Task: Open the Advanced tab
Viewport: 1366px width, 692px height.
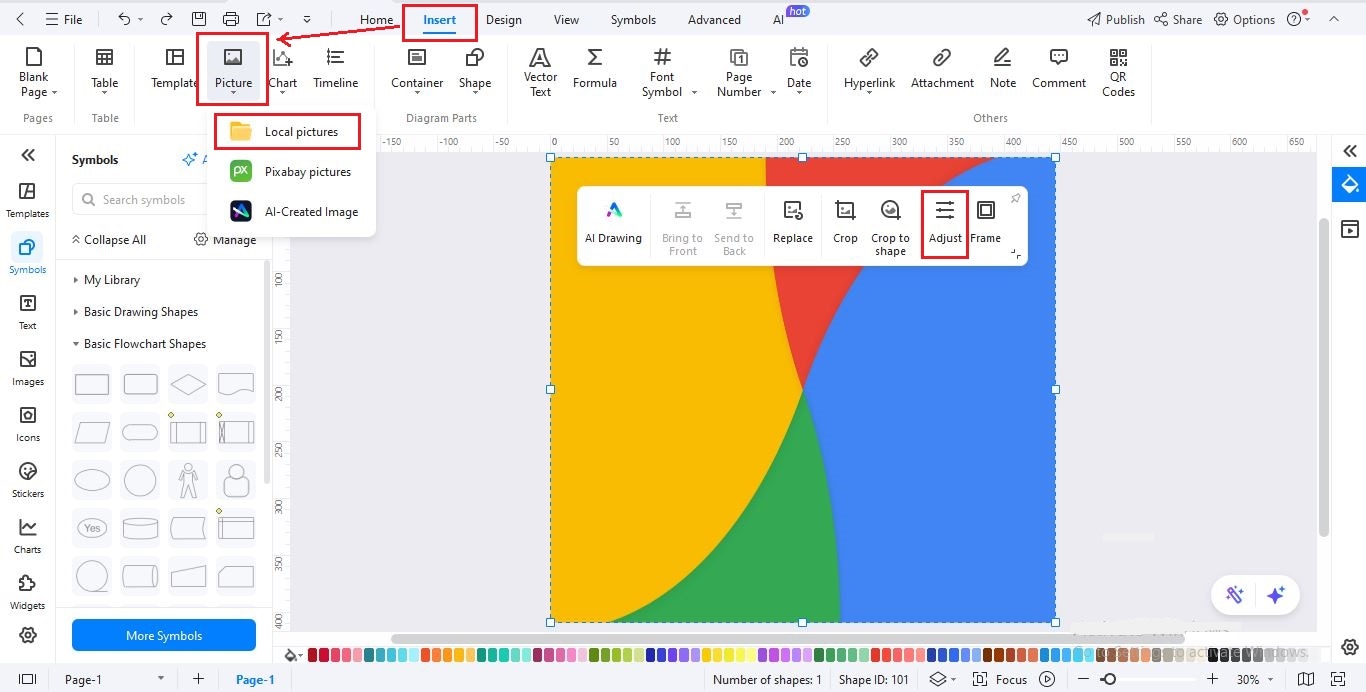Action: [714, 19]
